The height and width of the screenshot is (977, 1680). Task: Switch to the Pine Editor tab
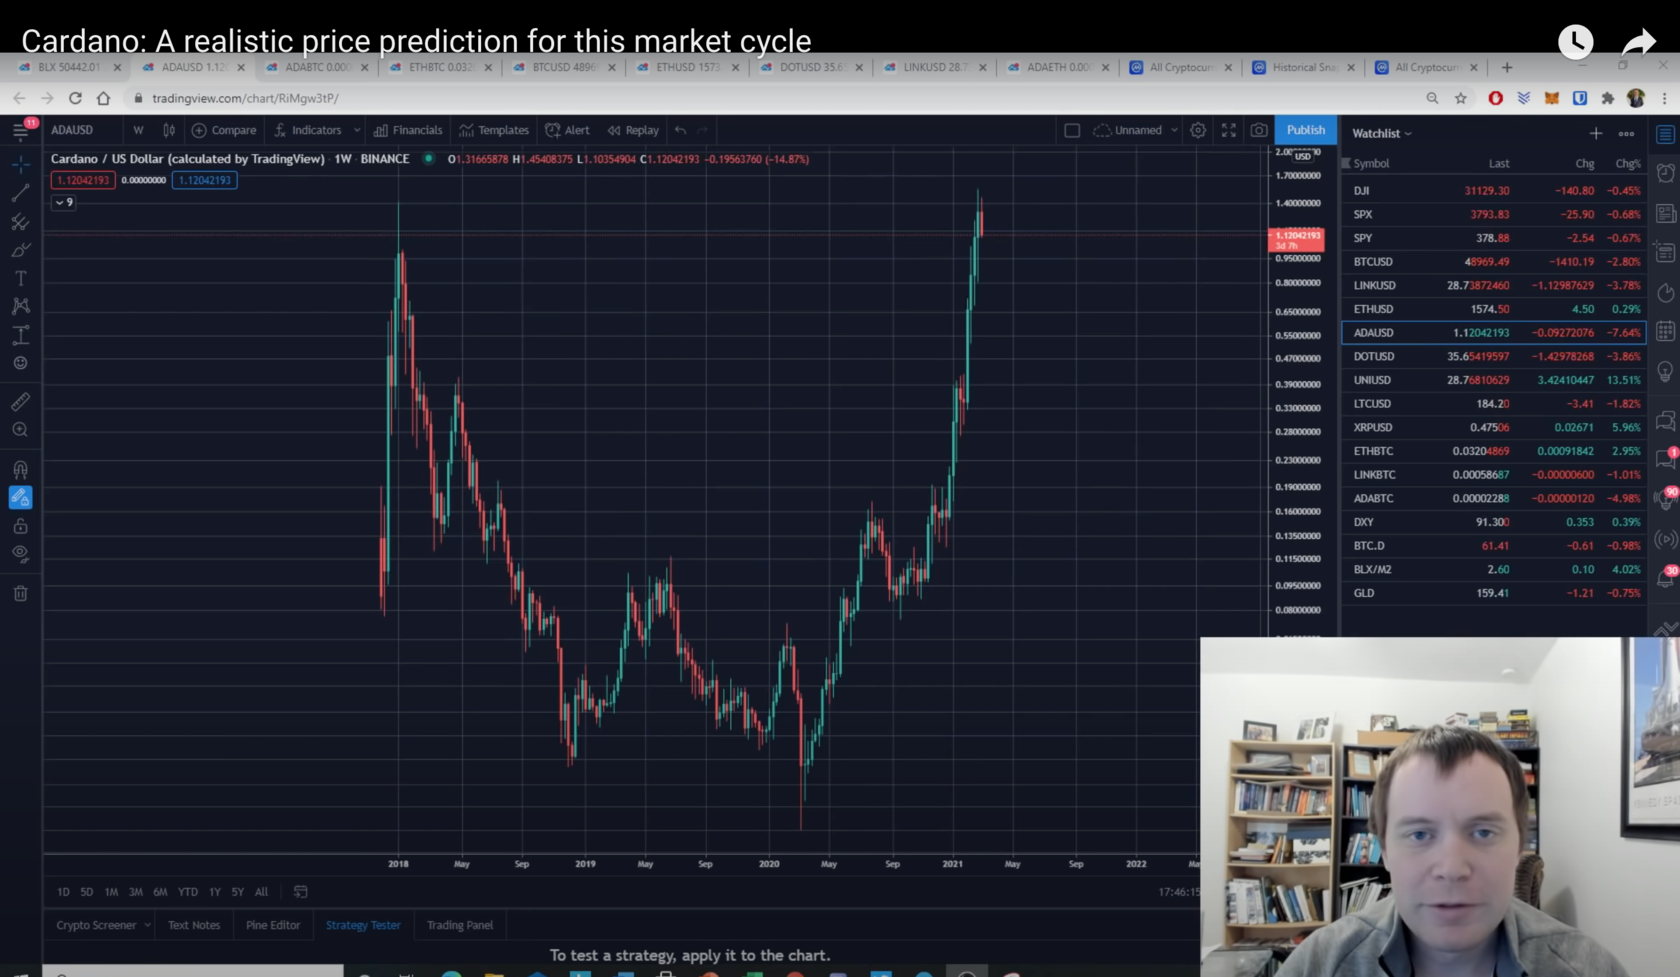click(273, 925)
